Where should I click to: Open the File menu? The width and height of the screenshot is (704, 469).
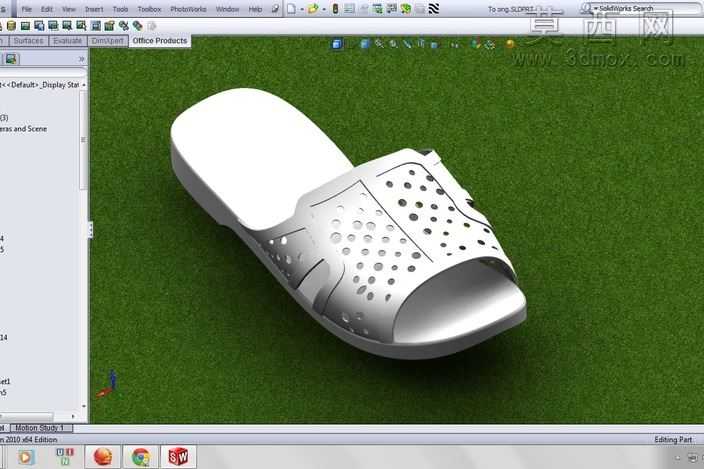[26, 9]
